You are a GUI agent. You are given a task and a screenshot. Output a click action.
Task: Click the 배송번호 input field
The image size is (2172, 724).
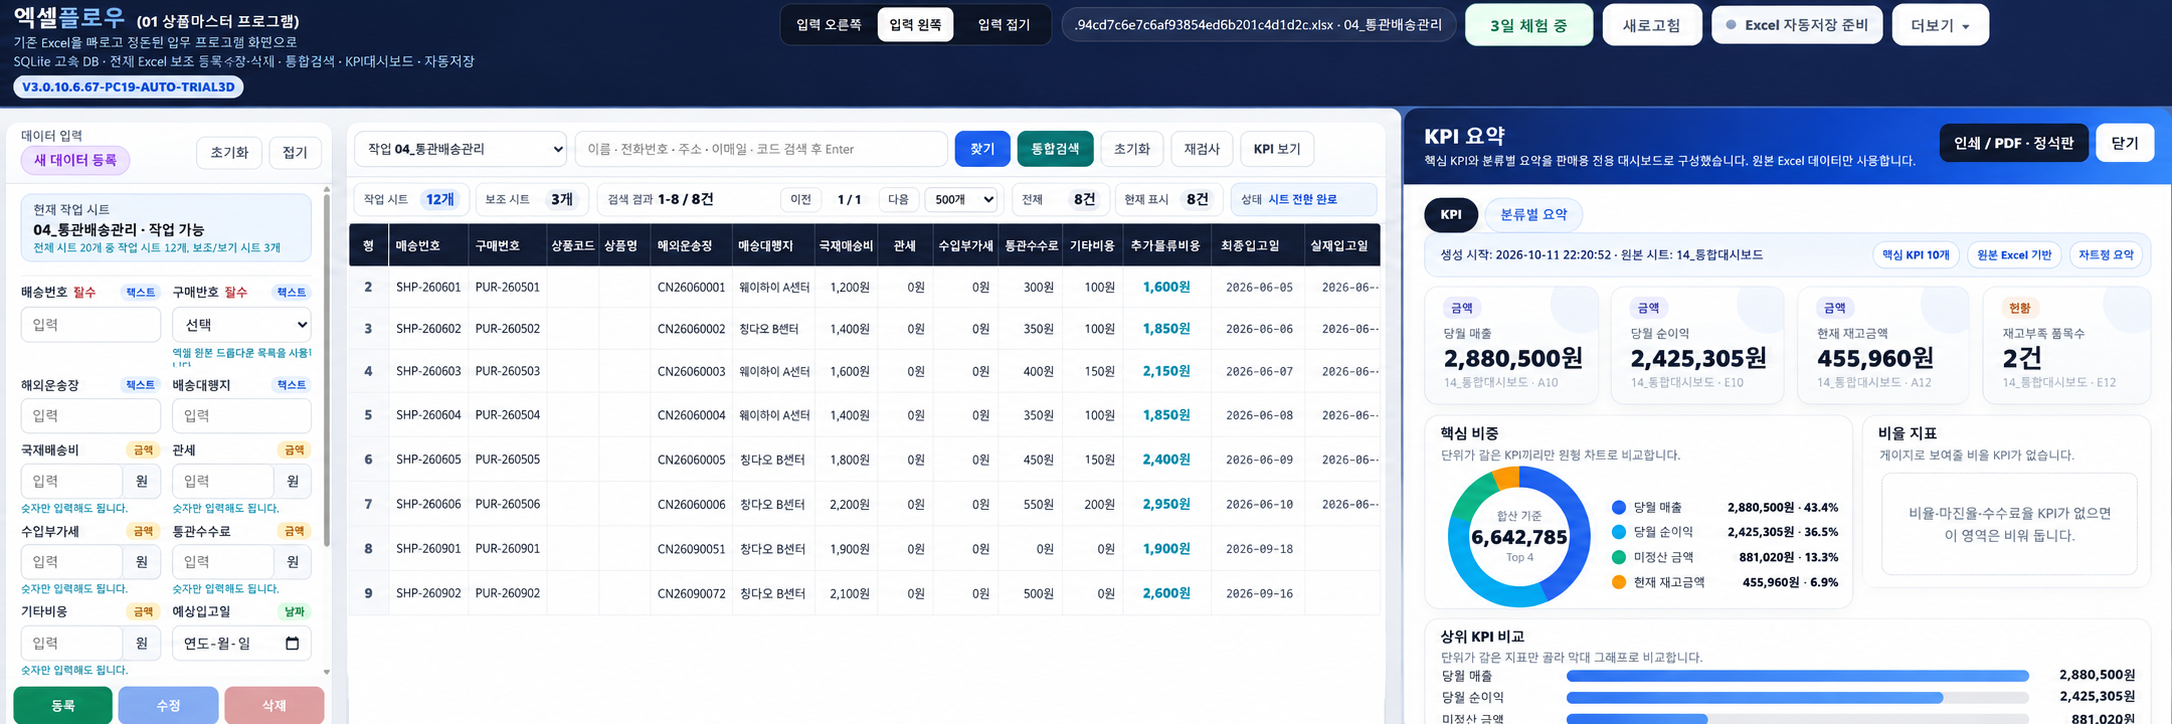tap(91, 324)
